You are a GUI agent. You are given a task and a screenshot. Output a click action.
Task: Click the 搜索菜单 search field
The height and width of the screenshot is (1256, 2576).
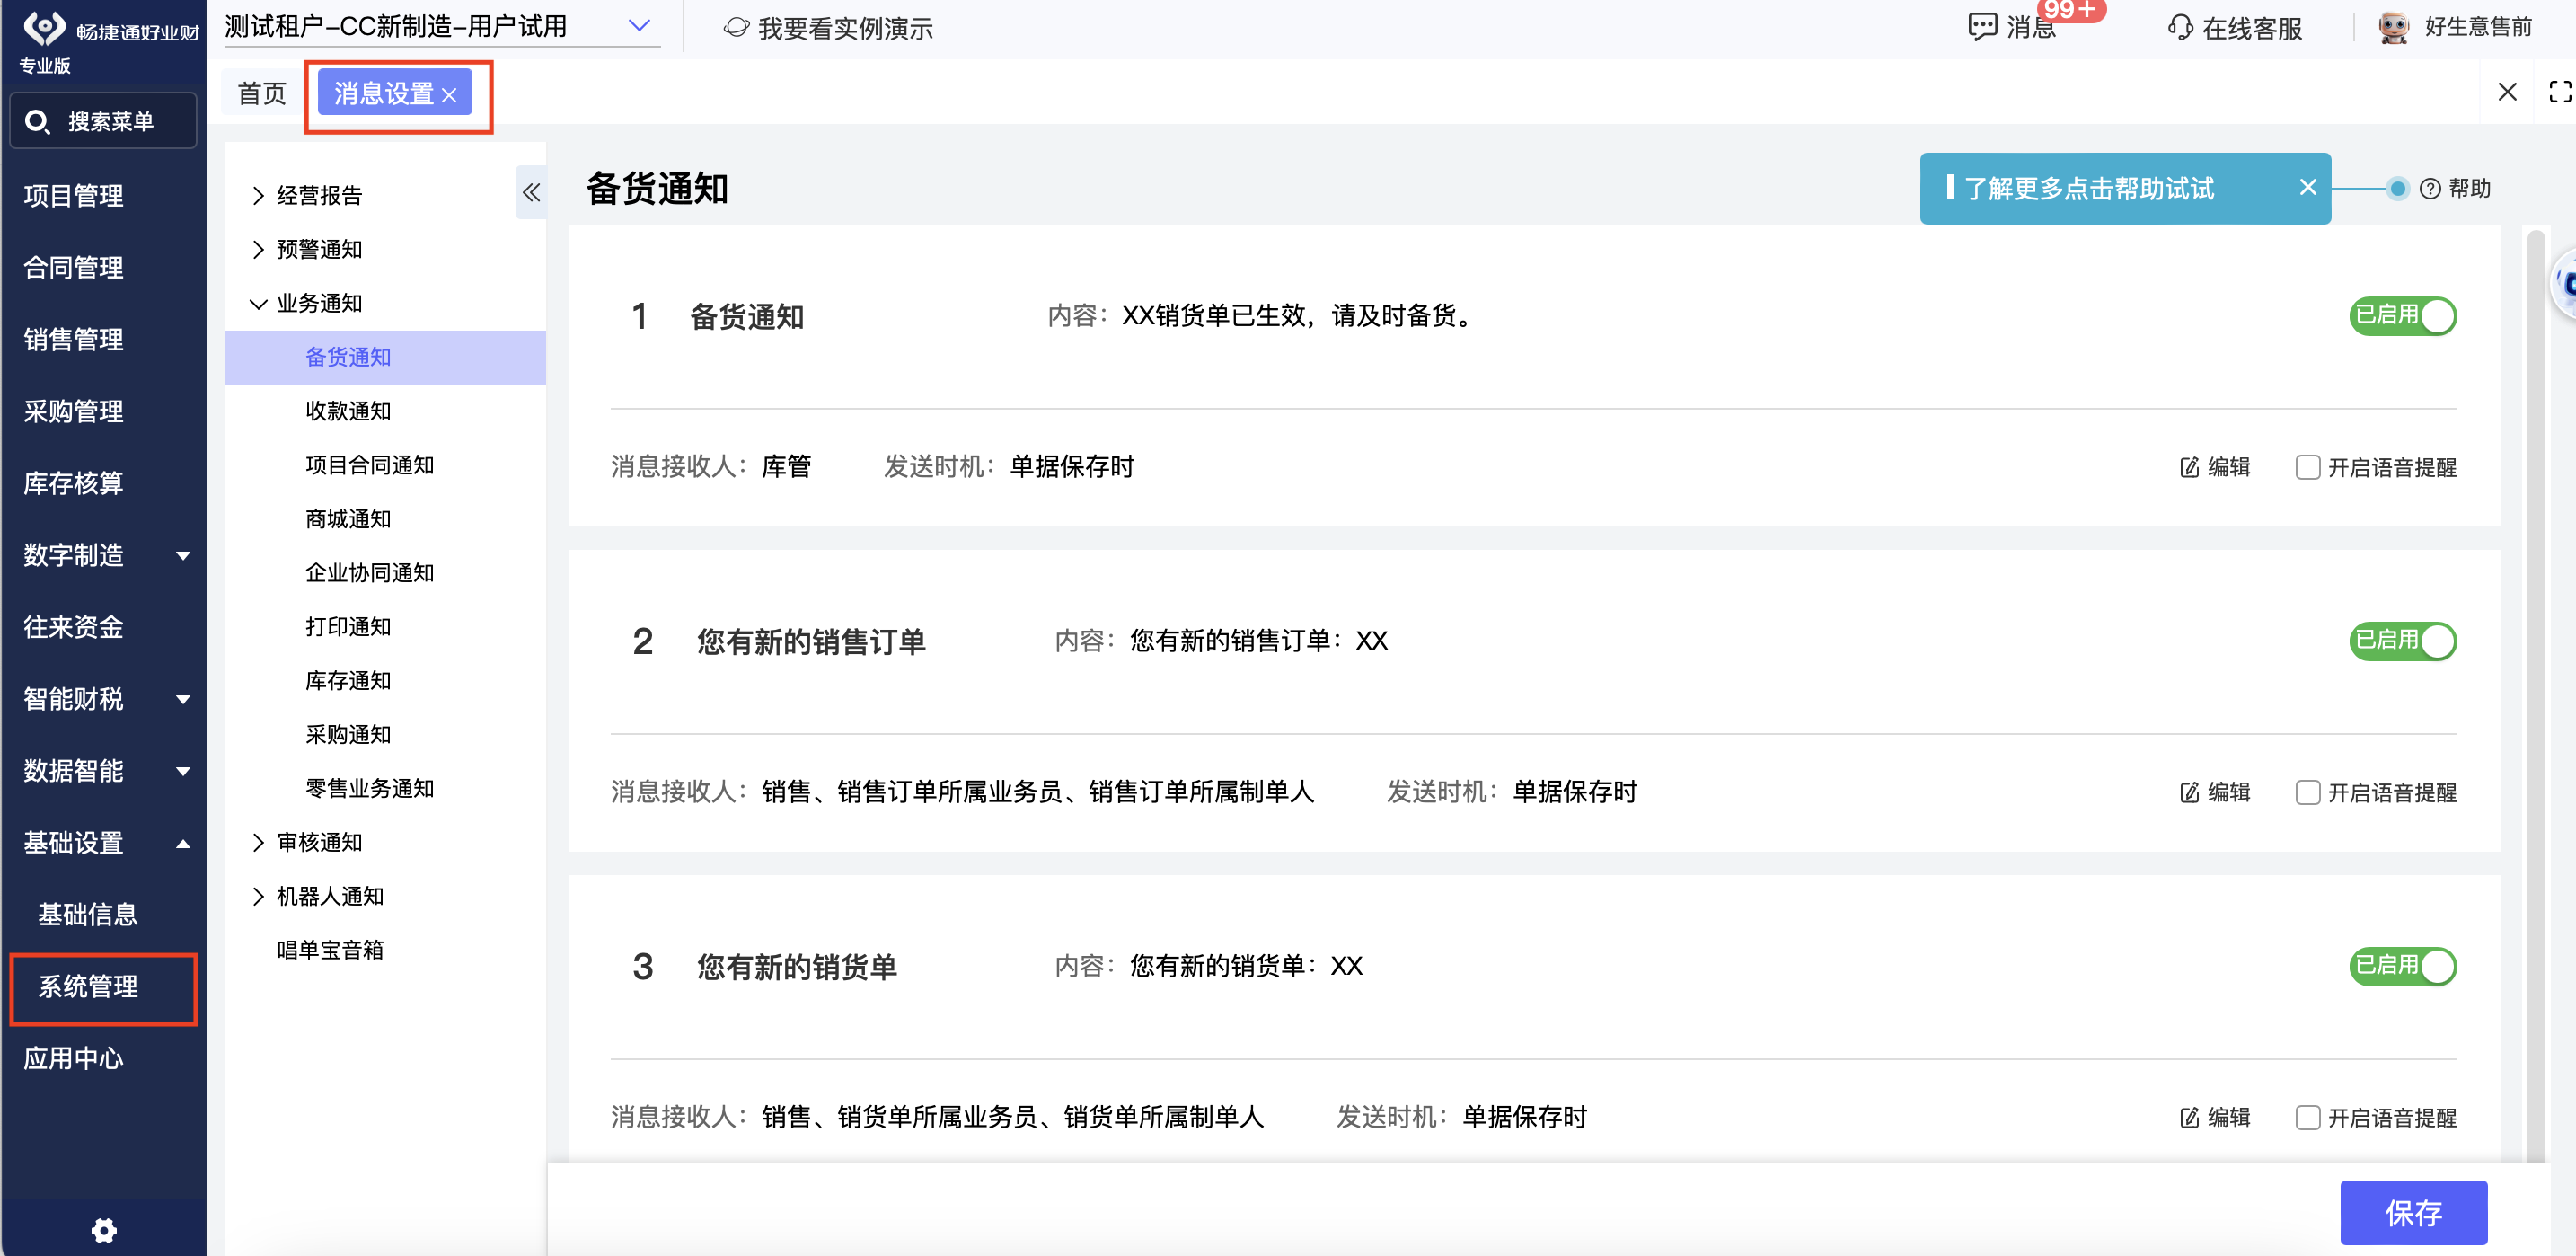[103, 121]
